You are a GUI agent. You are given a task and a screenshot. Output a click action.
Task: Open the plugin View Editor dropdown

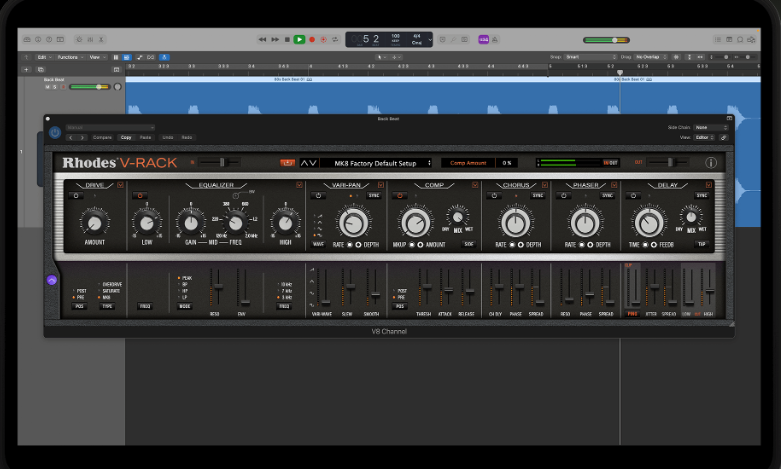pos(705,137)
